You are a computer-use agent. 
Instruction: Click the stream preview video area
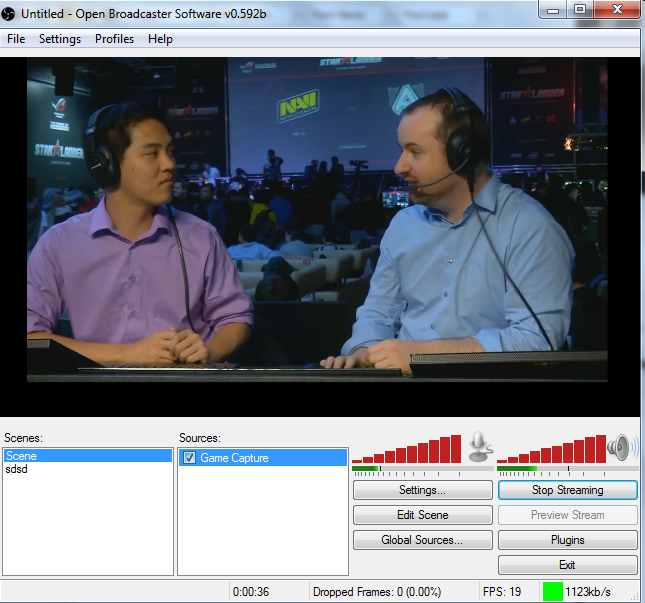(x=317, y=219)
